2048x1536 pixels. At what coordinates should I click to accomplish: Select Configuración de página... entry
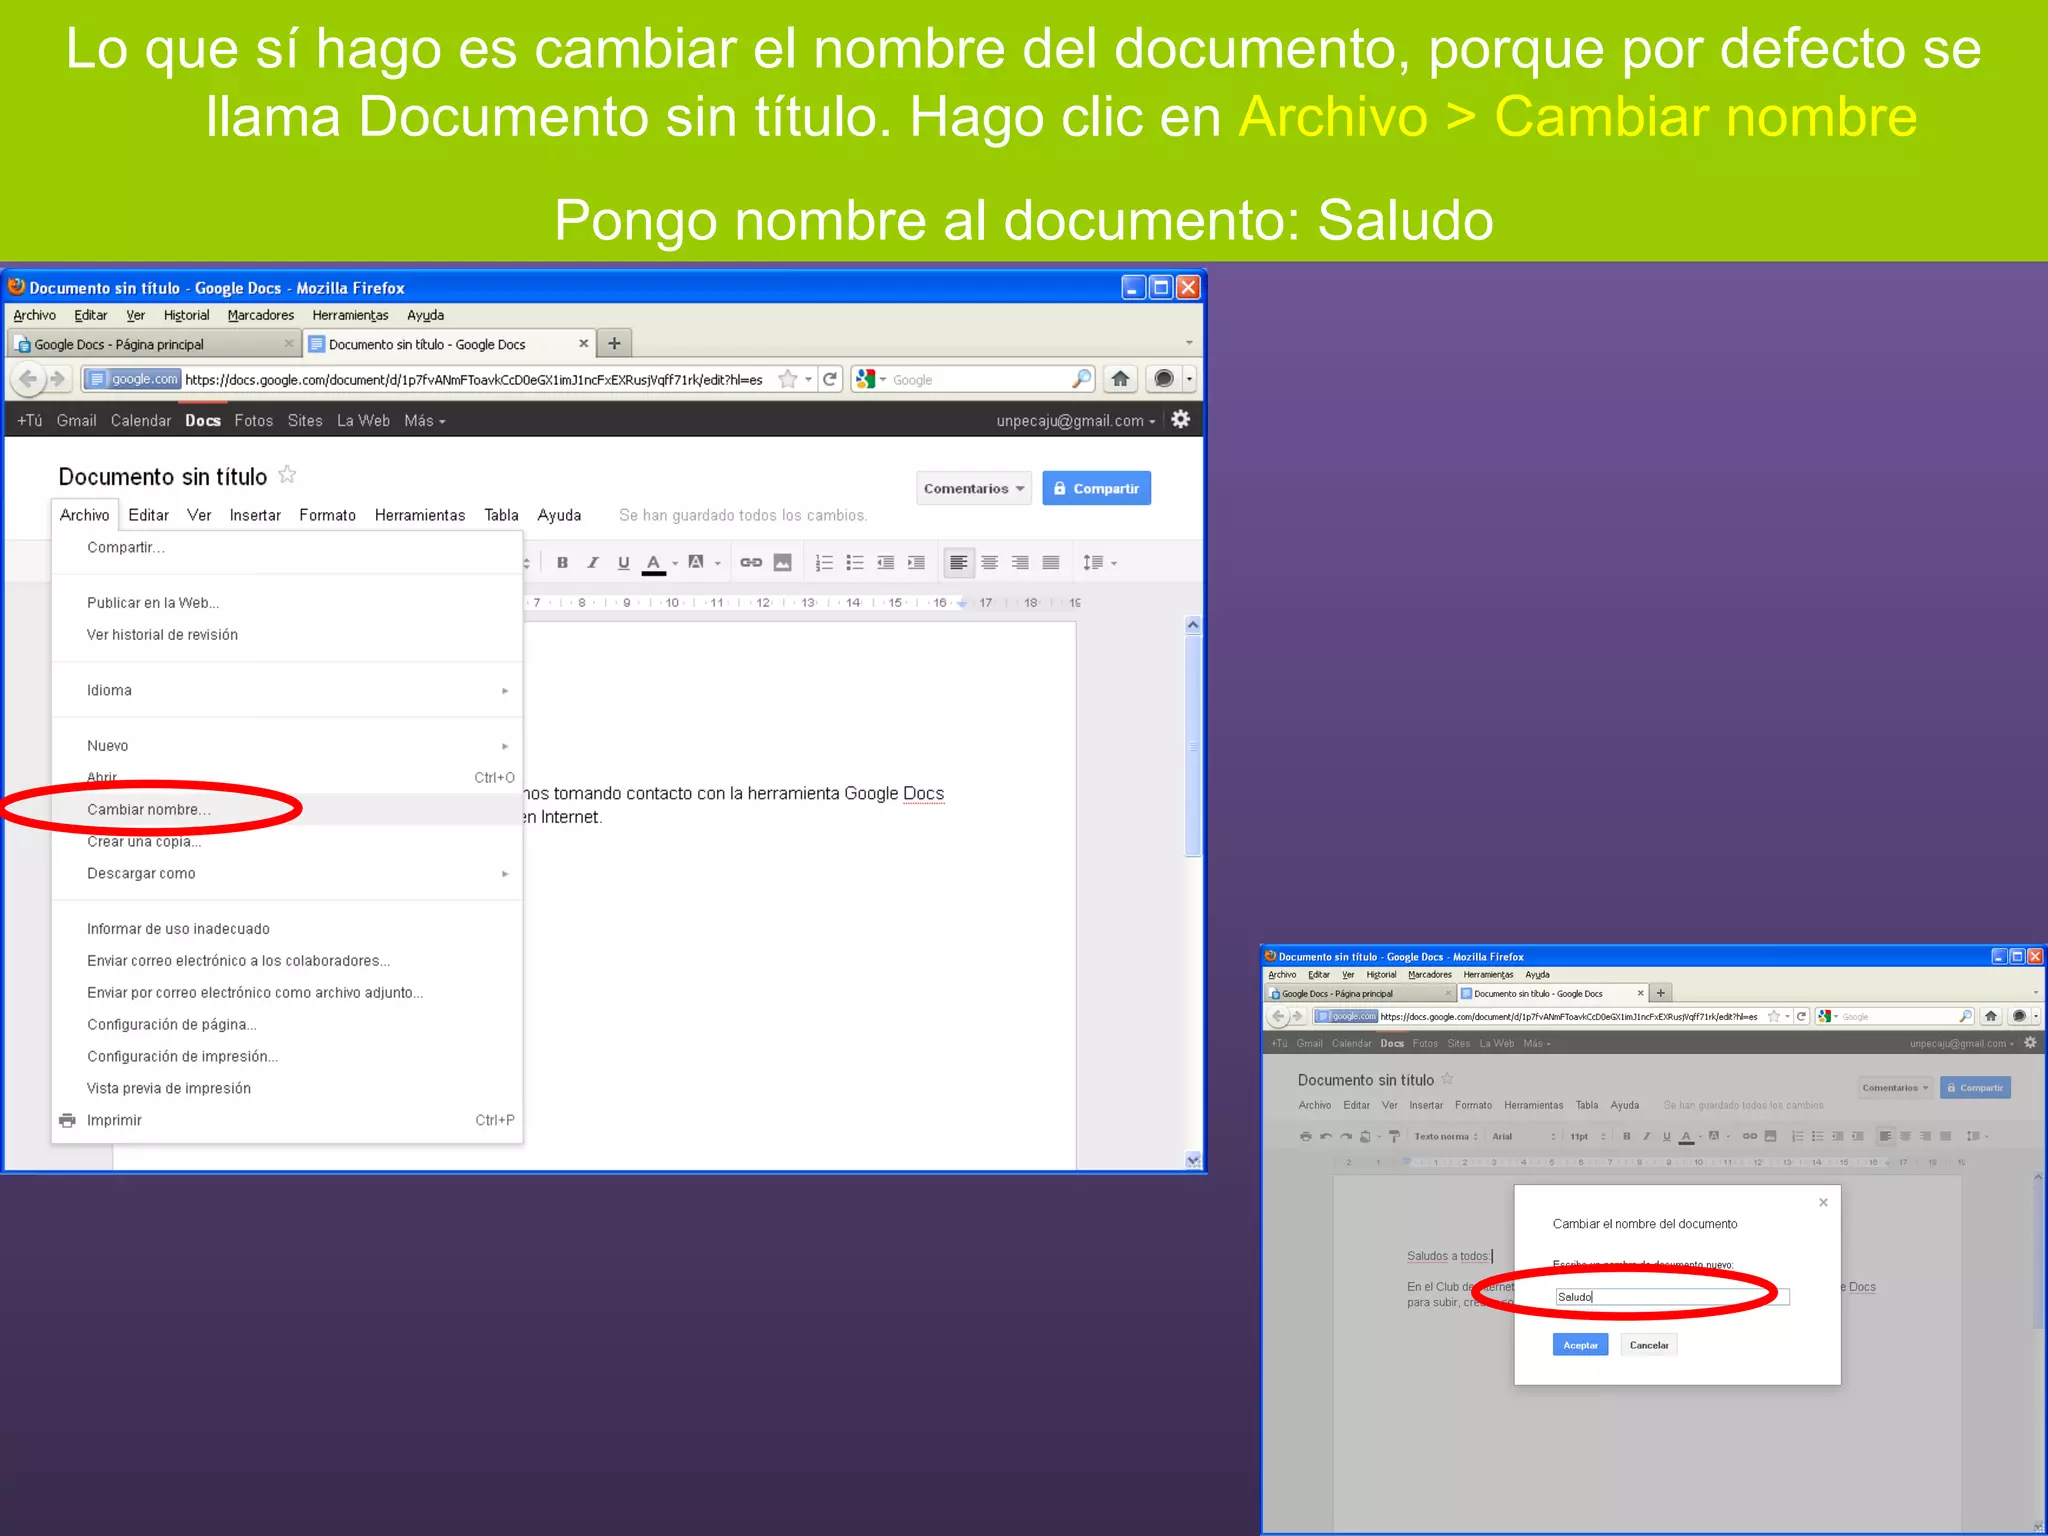[x=287, y=1025]
